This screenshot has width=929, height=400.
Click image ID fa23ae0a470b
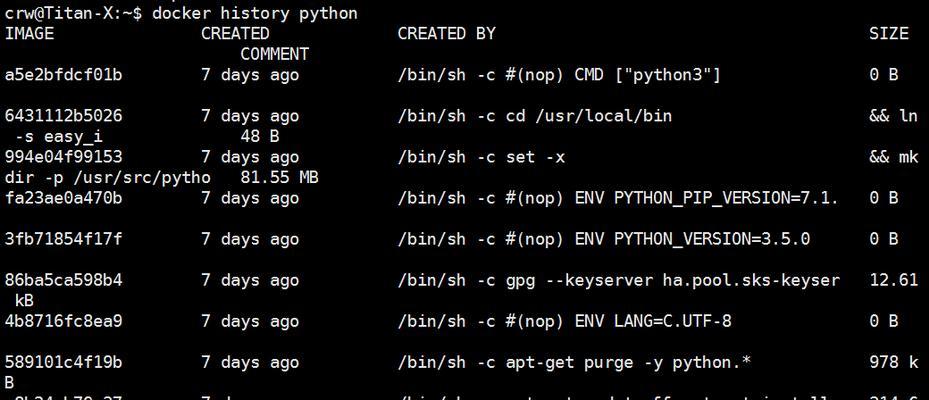[x=63, y=198]
